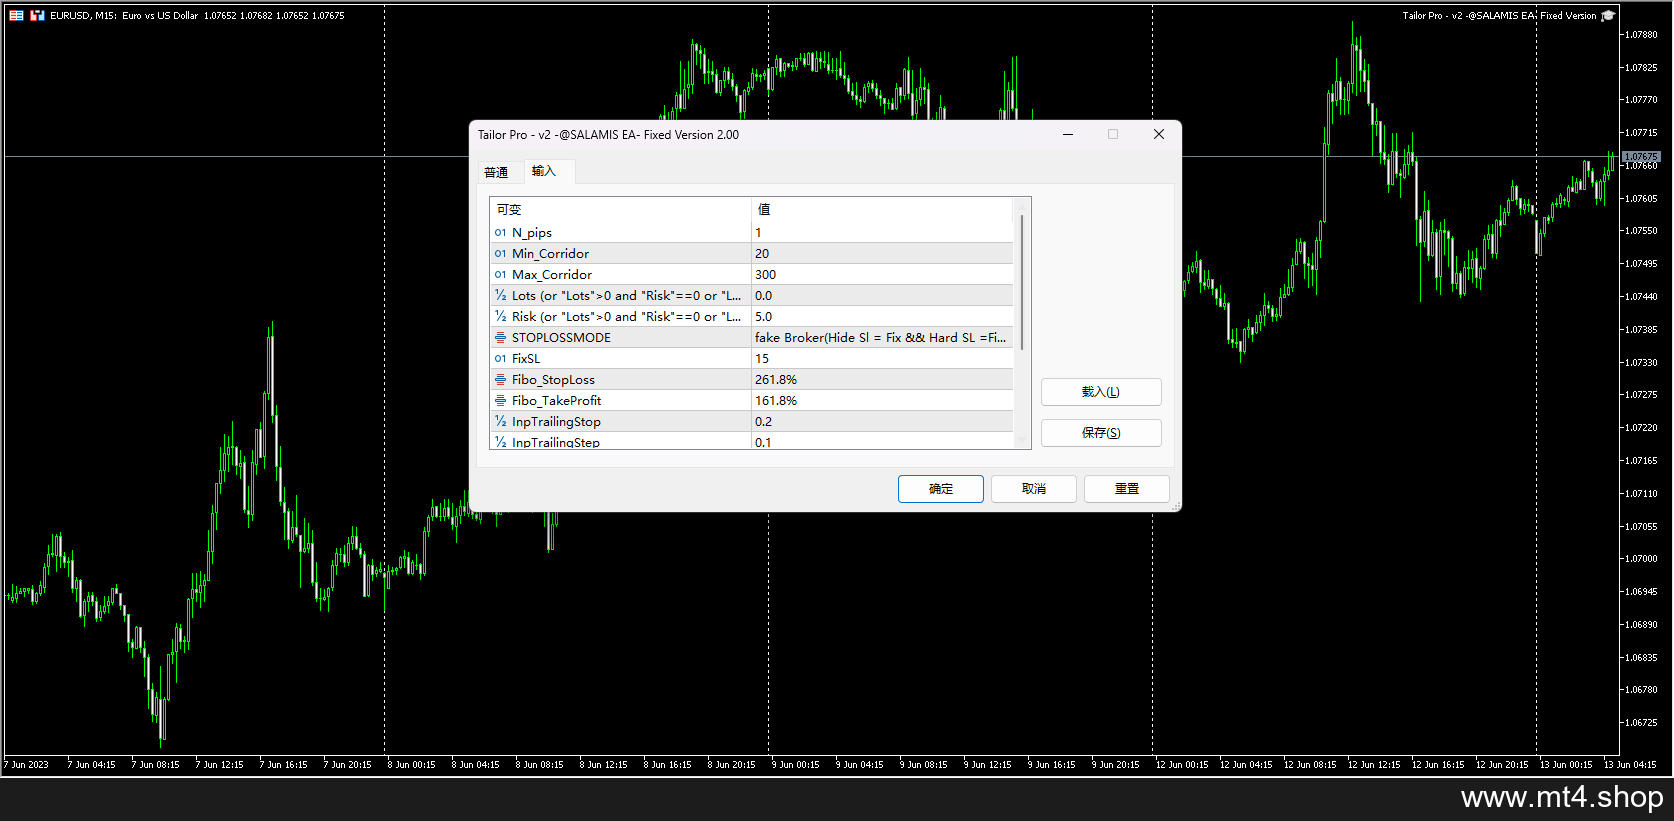Click the expert advisor hat icon

pos(1608,15)
